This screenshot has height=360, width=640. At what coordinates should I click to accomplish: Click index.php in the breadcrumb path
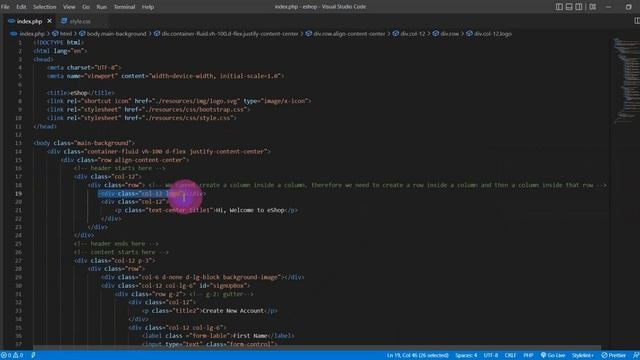(x=32, y=34)
